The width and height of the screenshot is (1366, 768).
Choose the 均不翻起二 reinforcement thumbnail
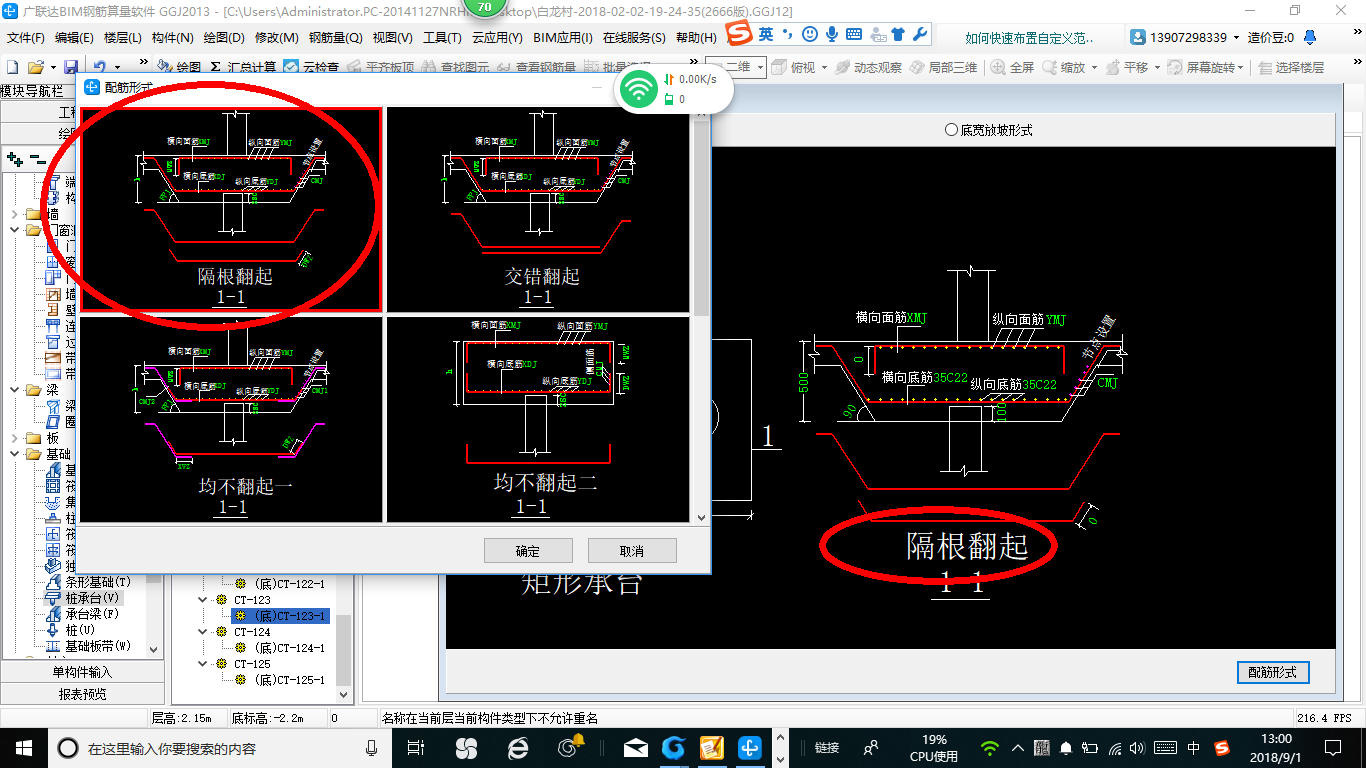pyautogui.click(x=538, y=419)
